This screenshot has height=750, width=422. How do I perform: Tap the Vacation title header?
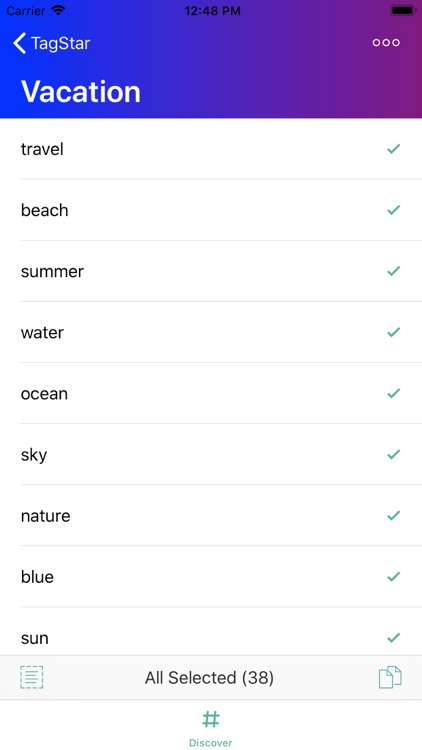(x=81, y=91)
